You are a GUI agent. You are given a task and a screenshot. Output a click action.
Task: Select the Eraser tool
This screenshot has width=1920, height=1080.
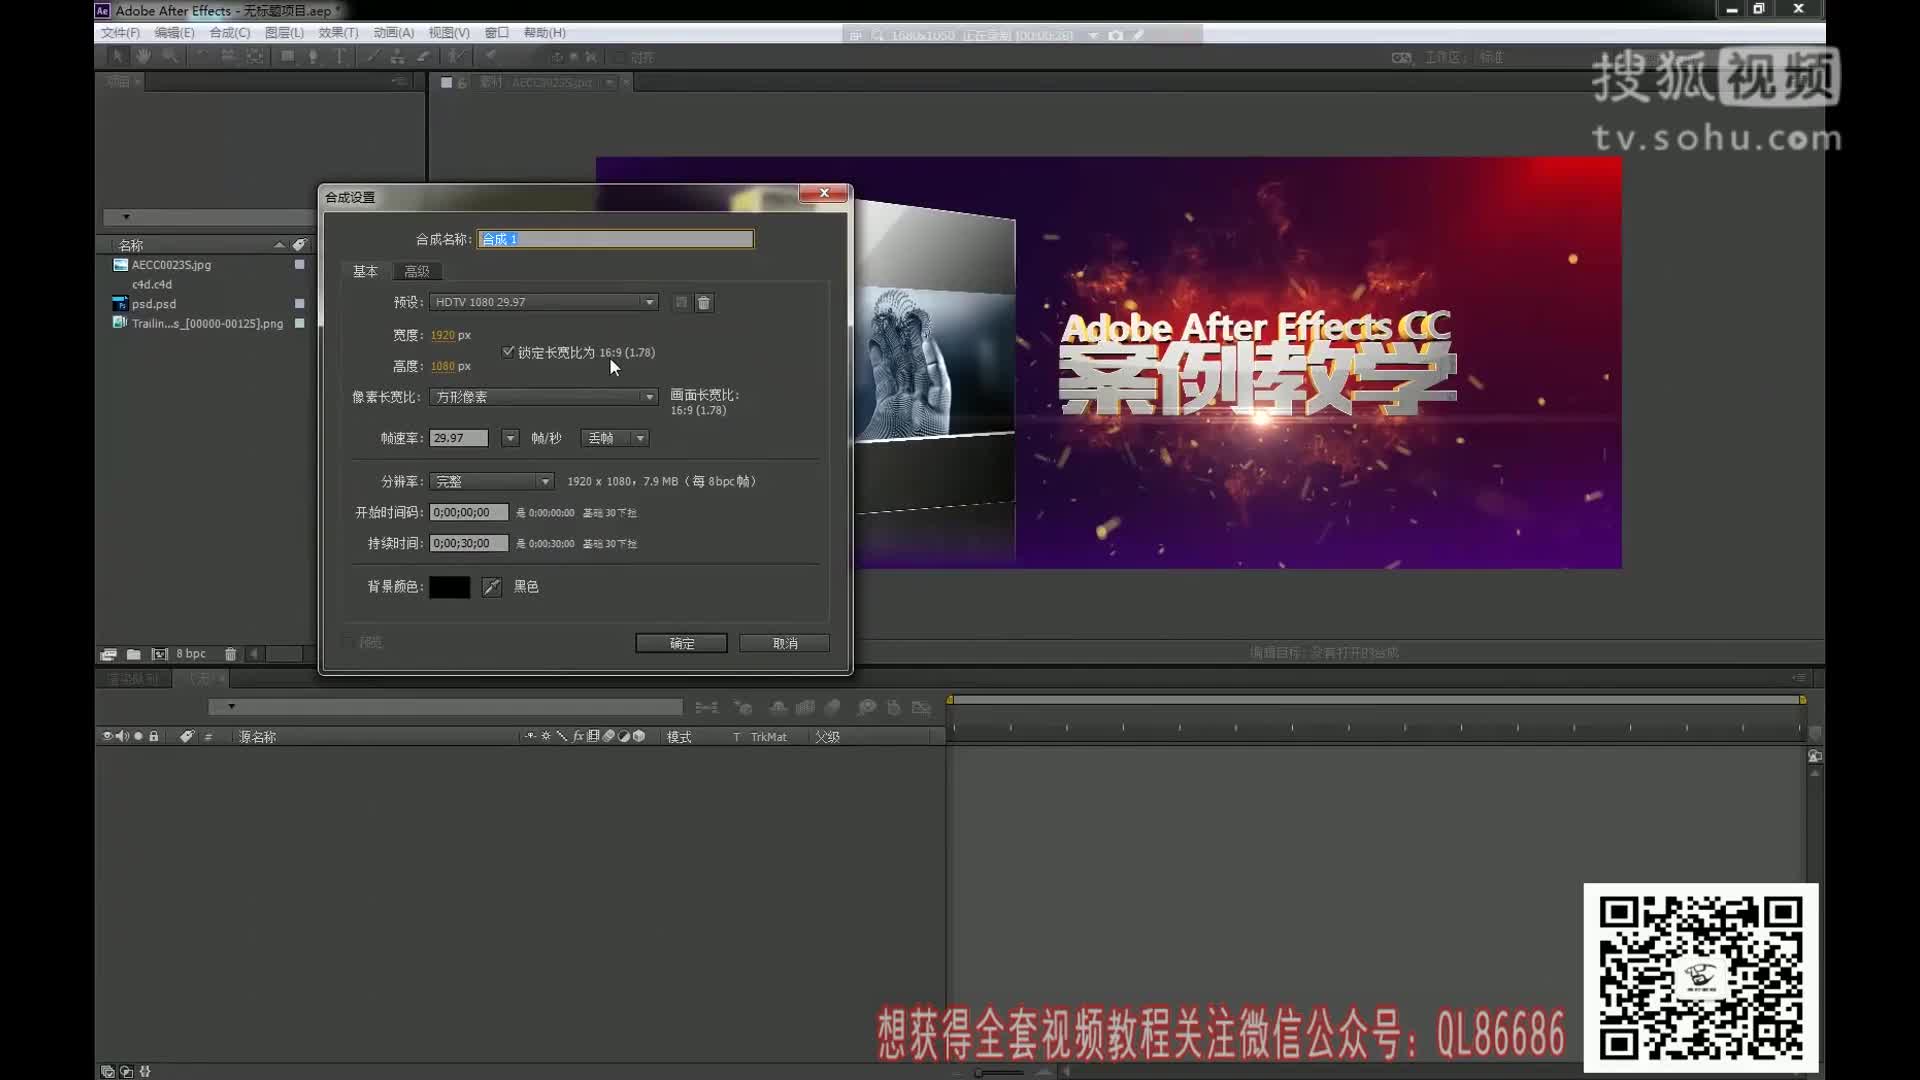(x=423, y=56)
